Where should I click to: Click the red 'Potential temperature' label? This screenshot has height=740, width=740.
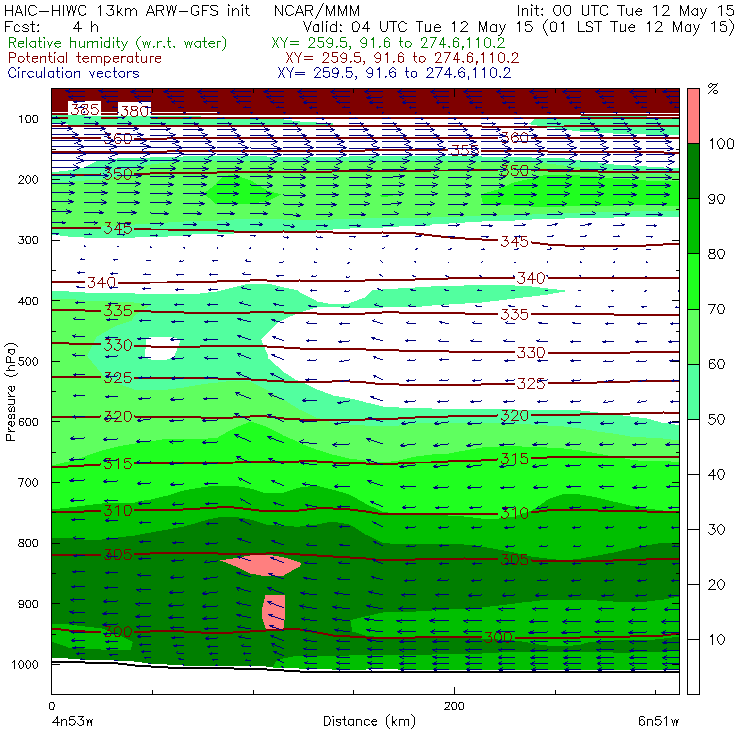[85, 58]
